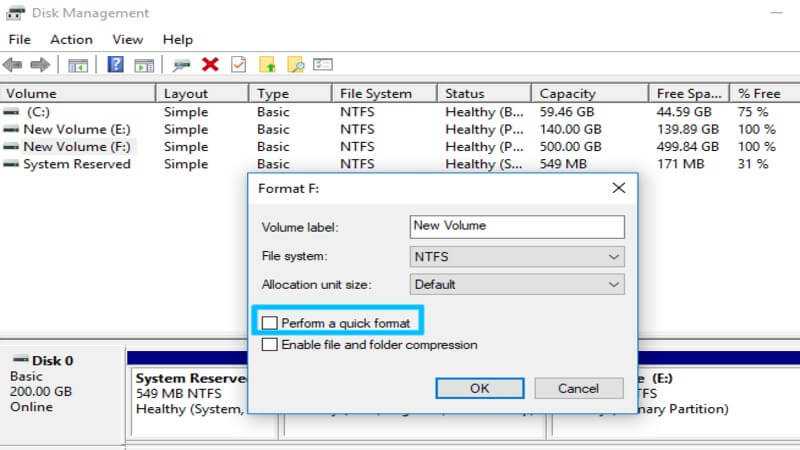Click the folder with magnifier toolbar icon

click(295, 64)
